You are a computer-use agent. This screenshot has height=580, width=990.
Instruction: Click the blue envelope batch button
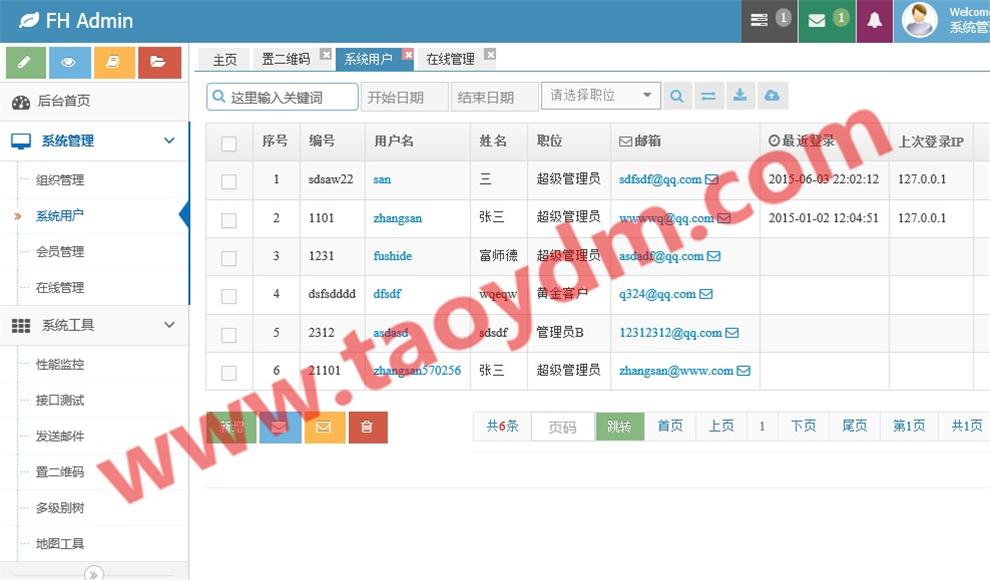point(280,427)
